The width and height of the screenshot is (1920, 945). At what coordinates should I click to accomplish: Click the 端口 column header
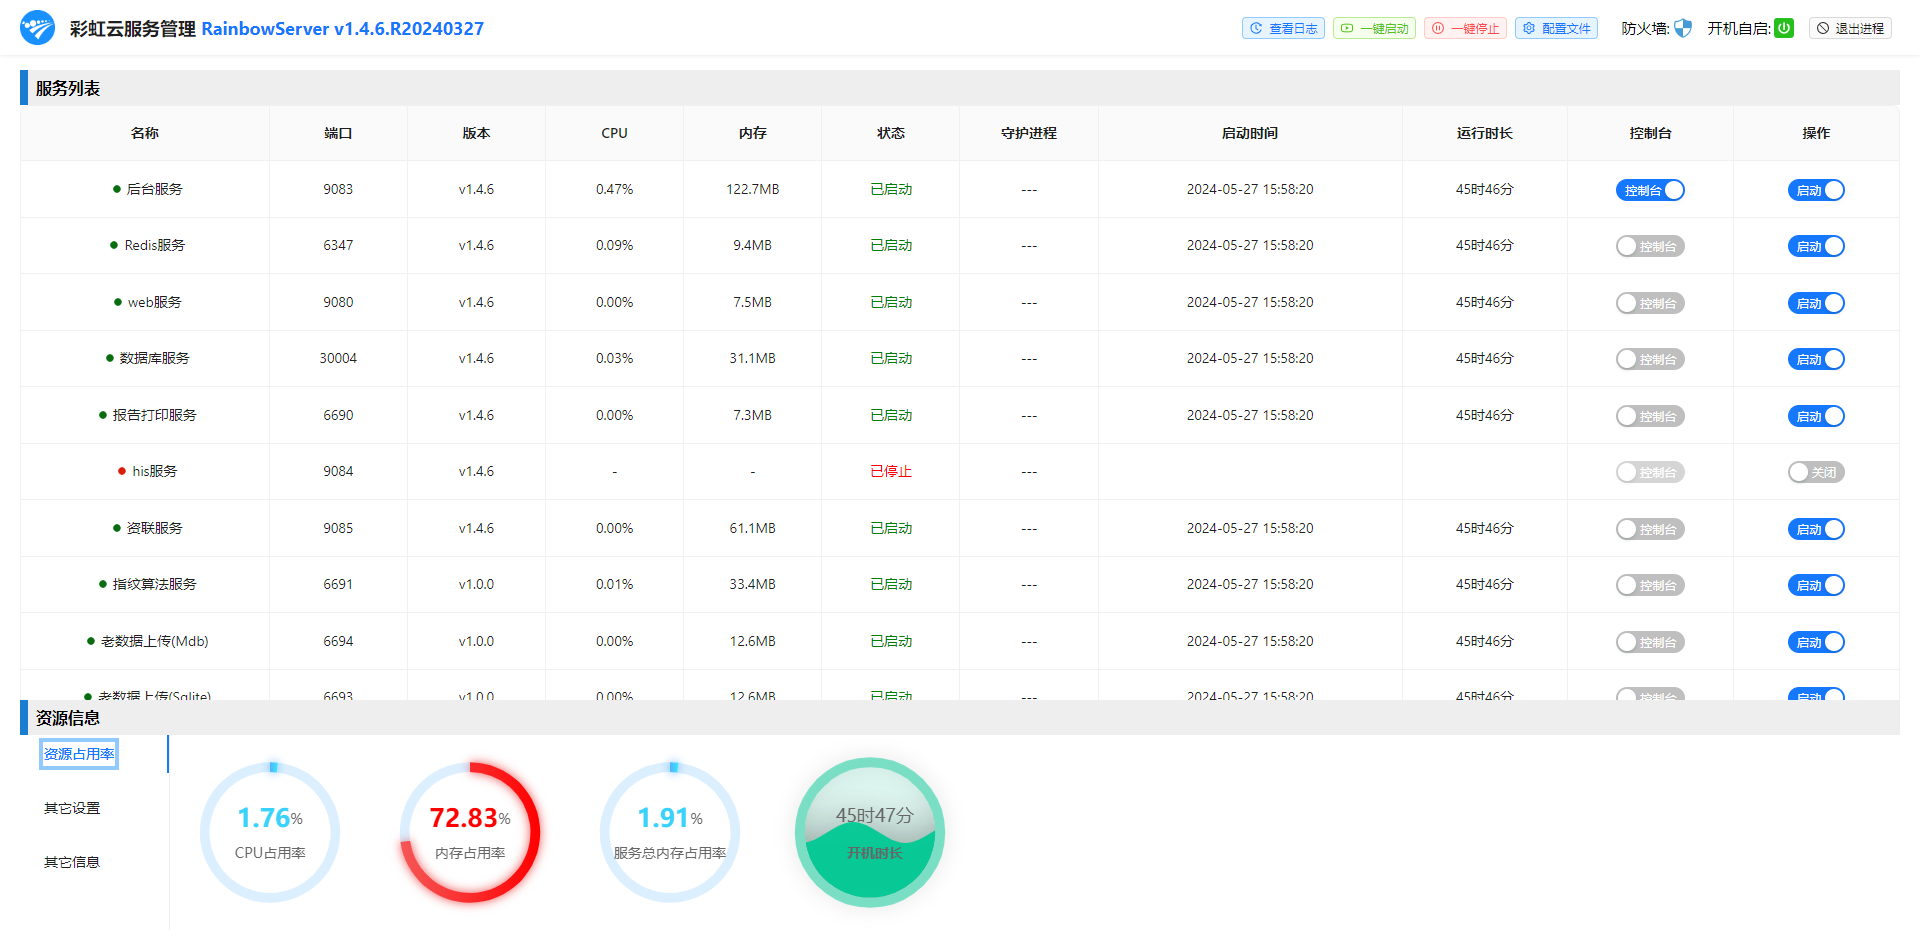coord(338,133)
